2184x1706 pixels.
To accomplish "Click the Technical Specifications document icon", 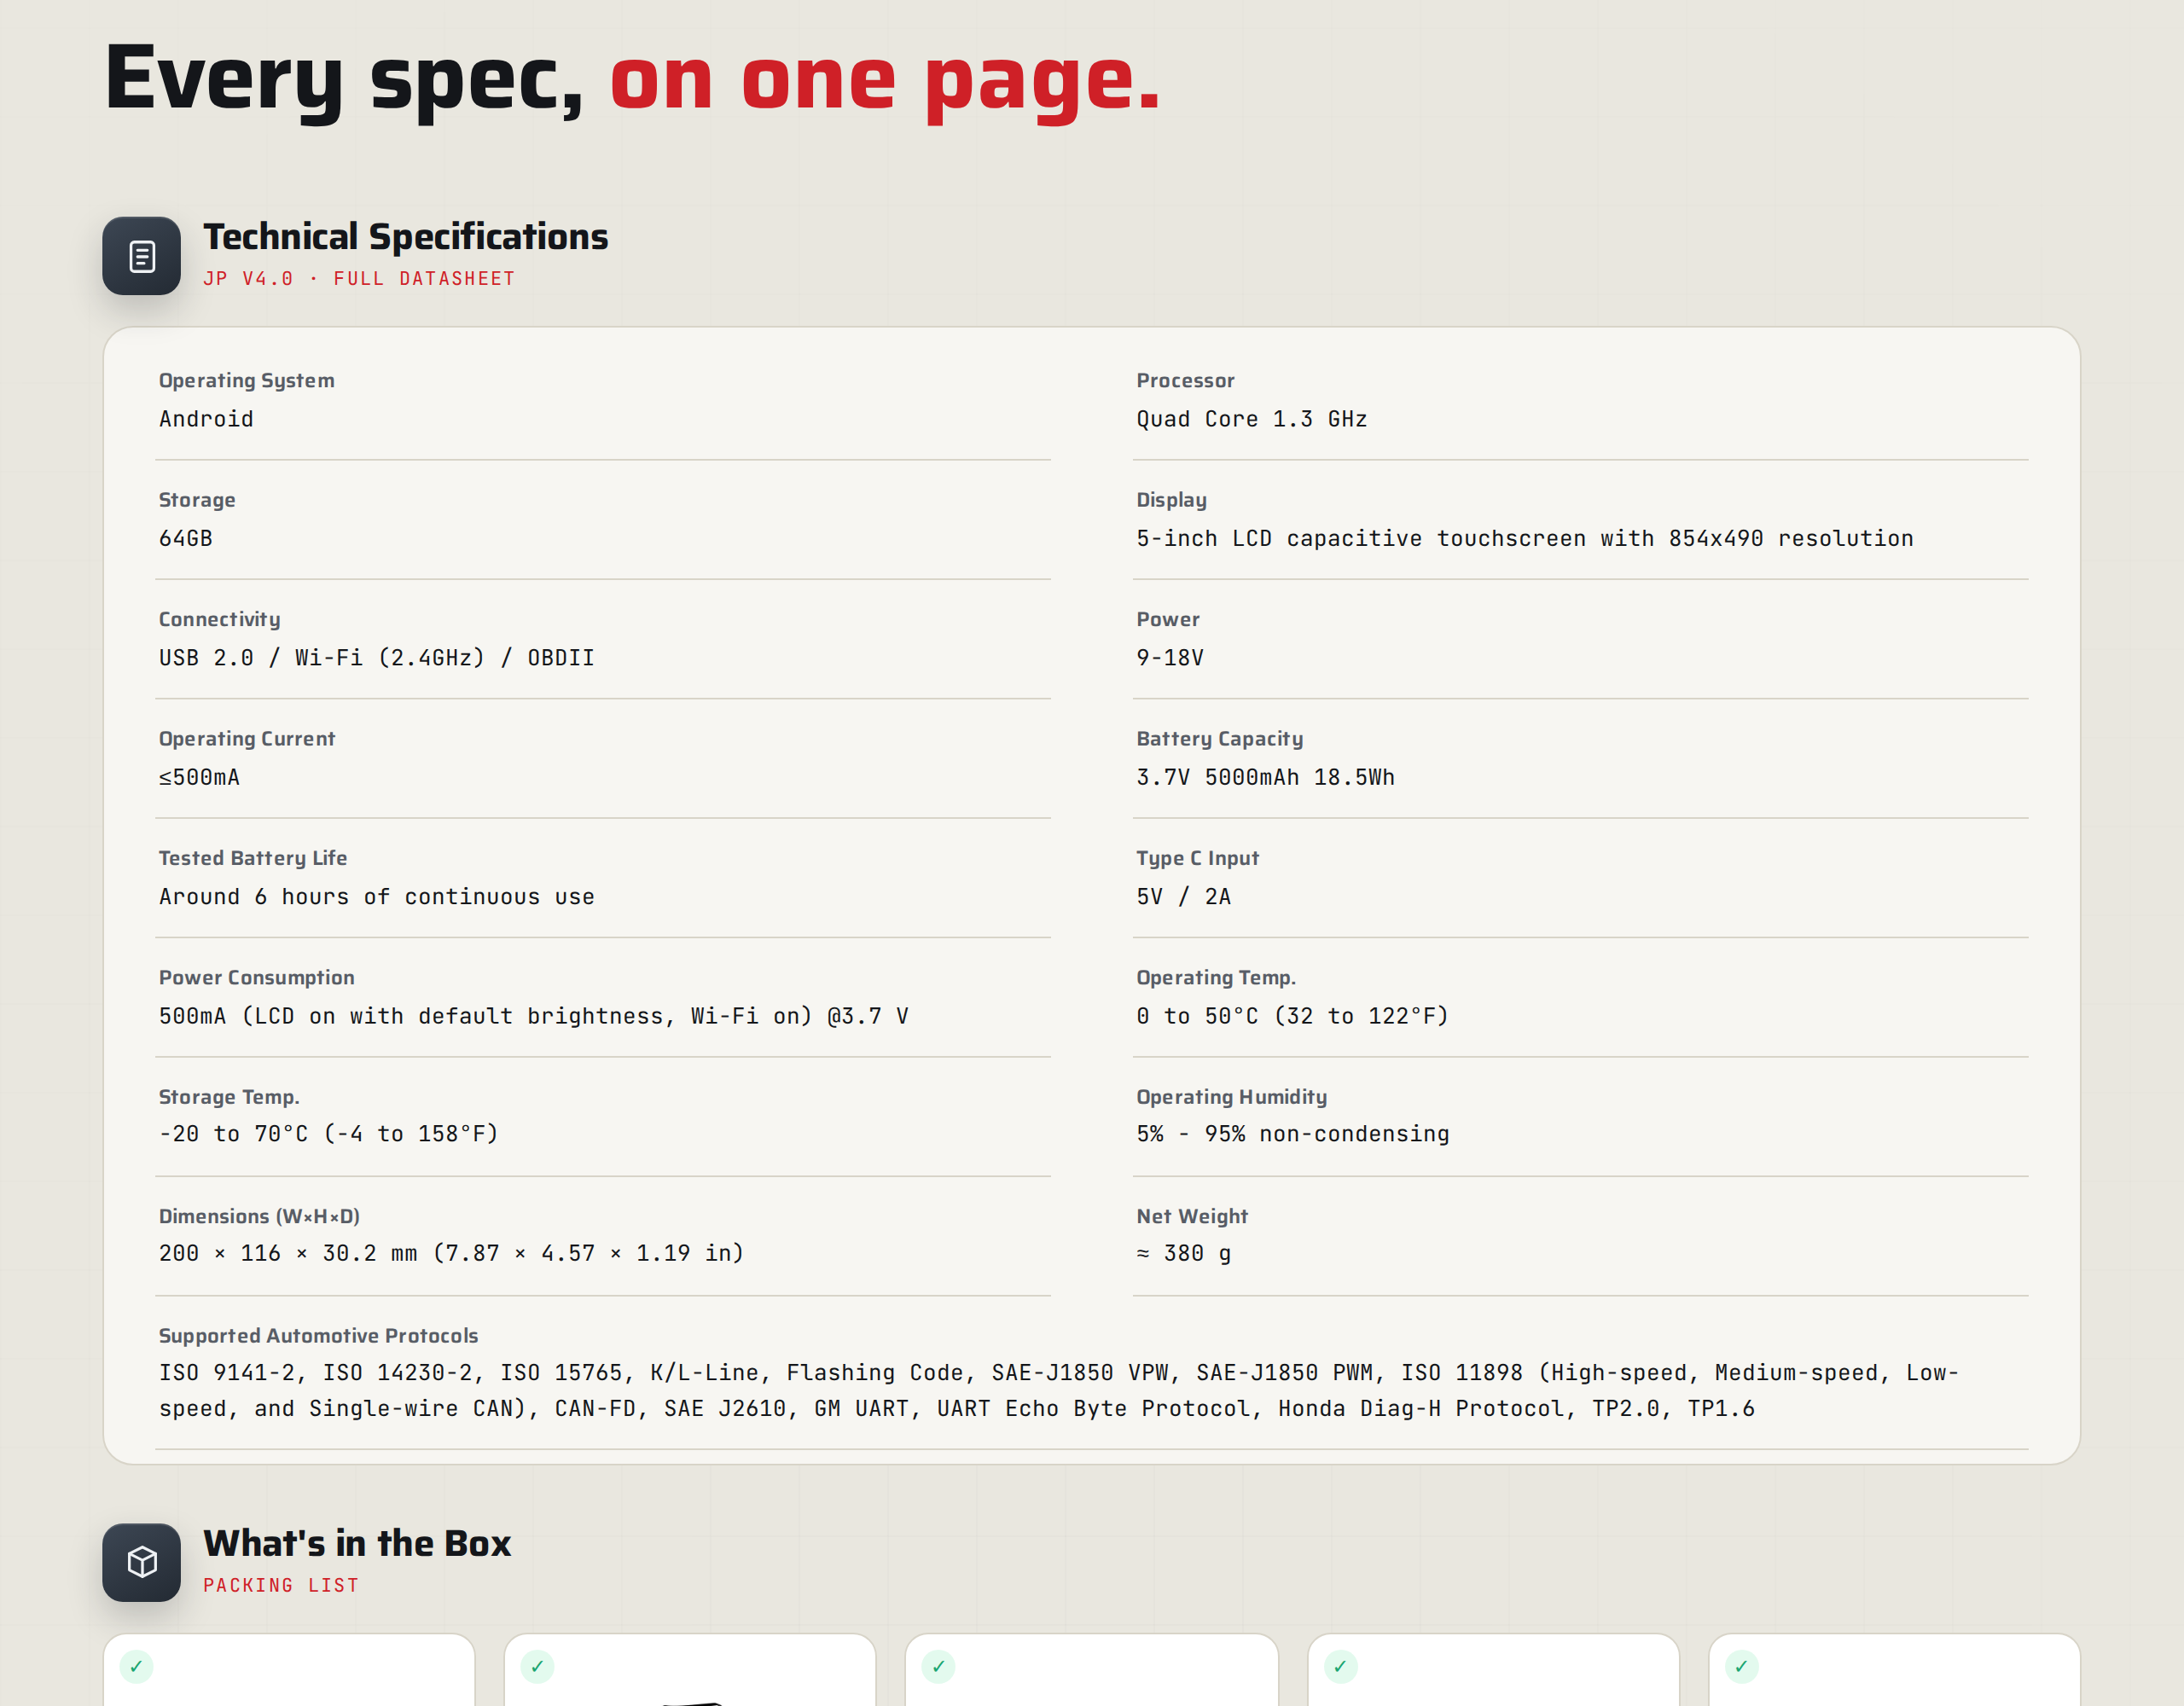I will click(x=141, y=256).
